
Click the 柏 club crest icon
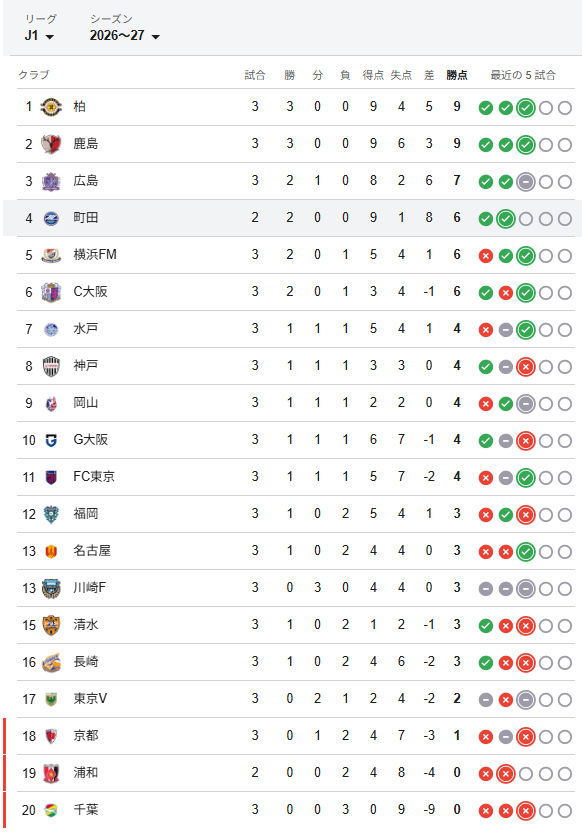(x=51, y=107)
